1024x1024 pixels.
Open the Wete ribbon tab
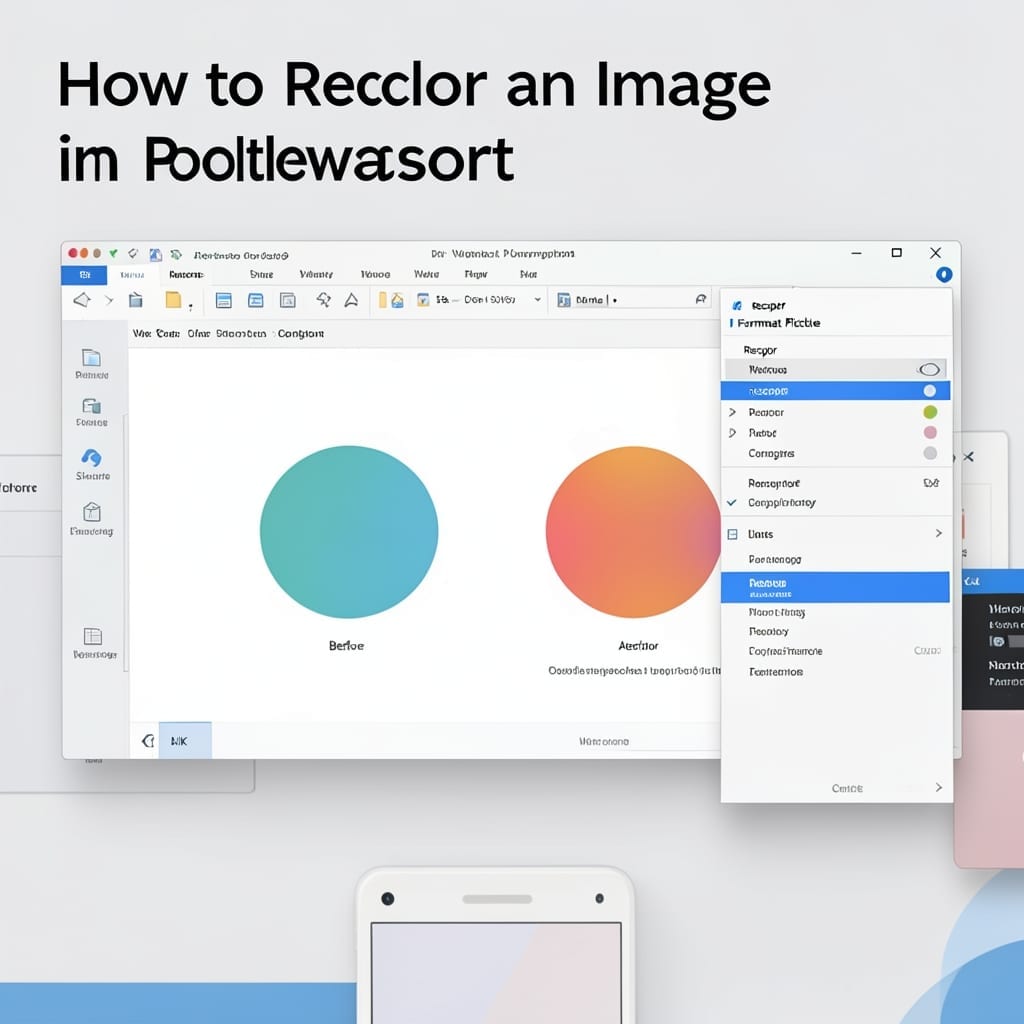426,274
